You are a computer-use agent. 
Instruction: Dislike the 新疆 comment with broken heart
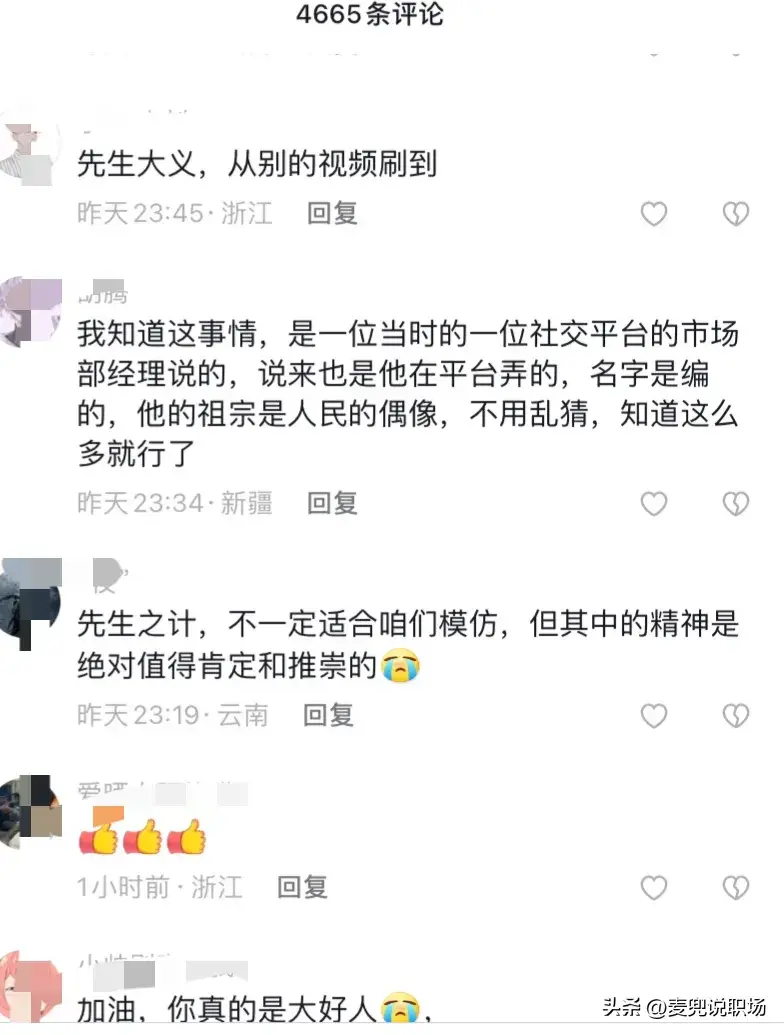click(x=736, y=504)
